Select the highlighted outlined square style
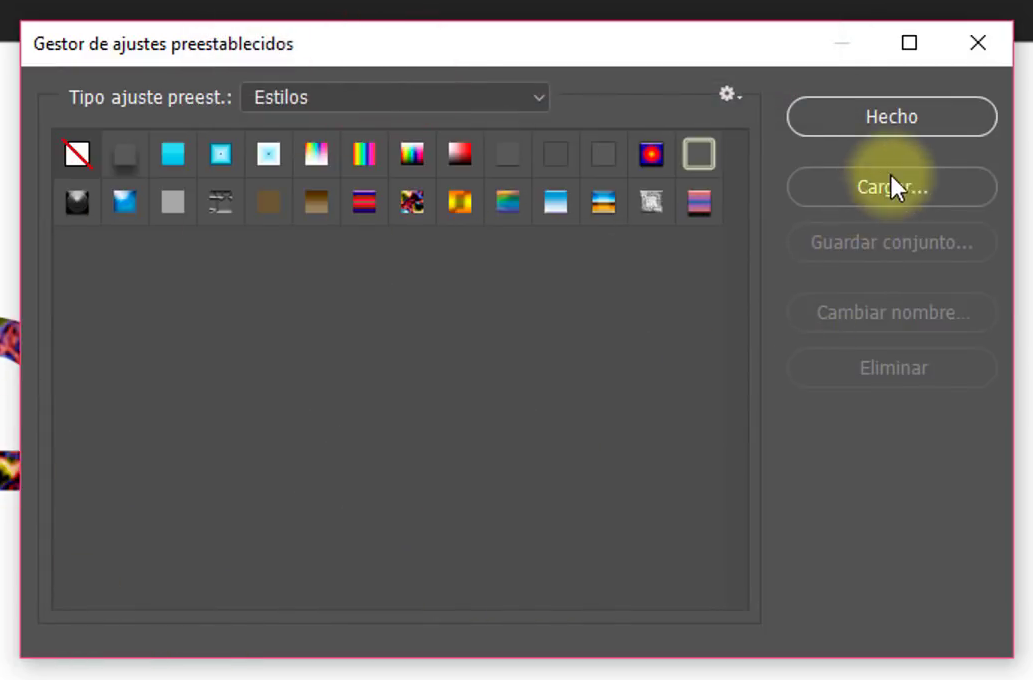1033x680 pixels. (x=699, y=154)
